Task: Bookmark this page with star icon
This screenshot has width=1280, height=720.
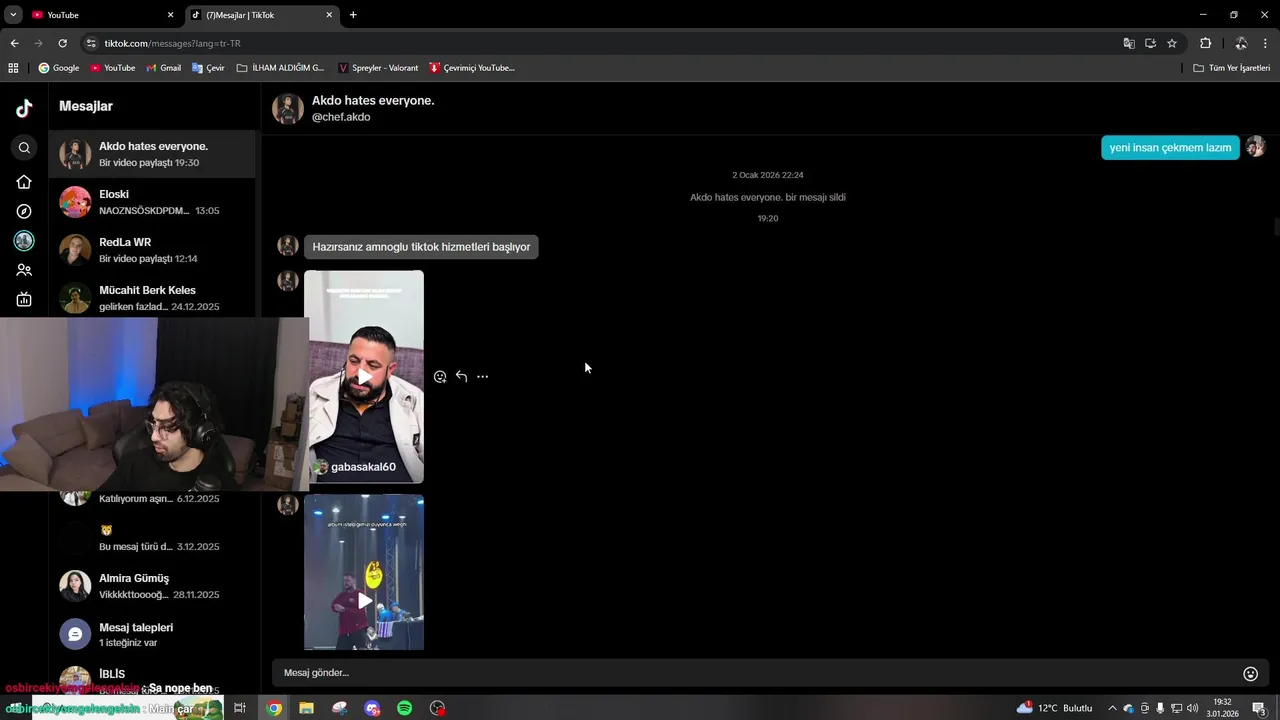Action: pos(1172,43)
